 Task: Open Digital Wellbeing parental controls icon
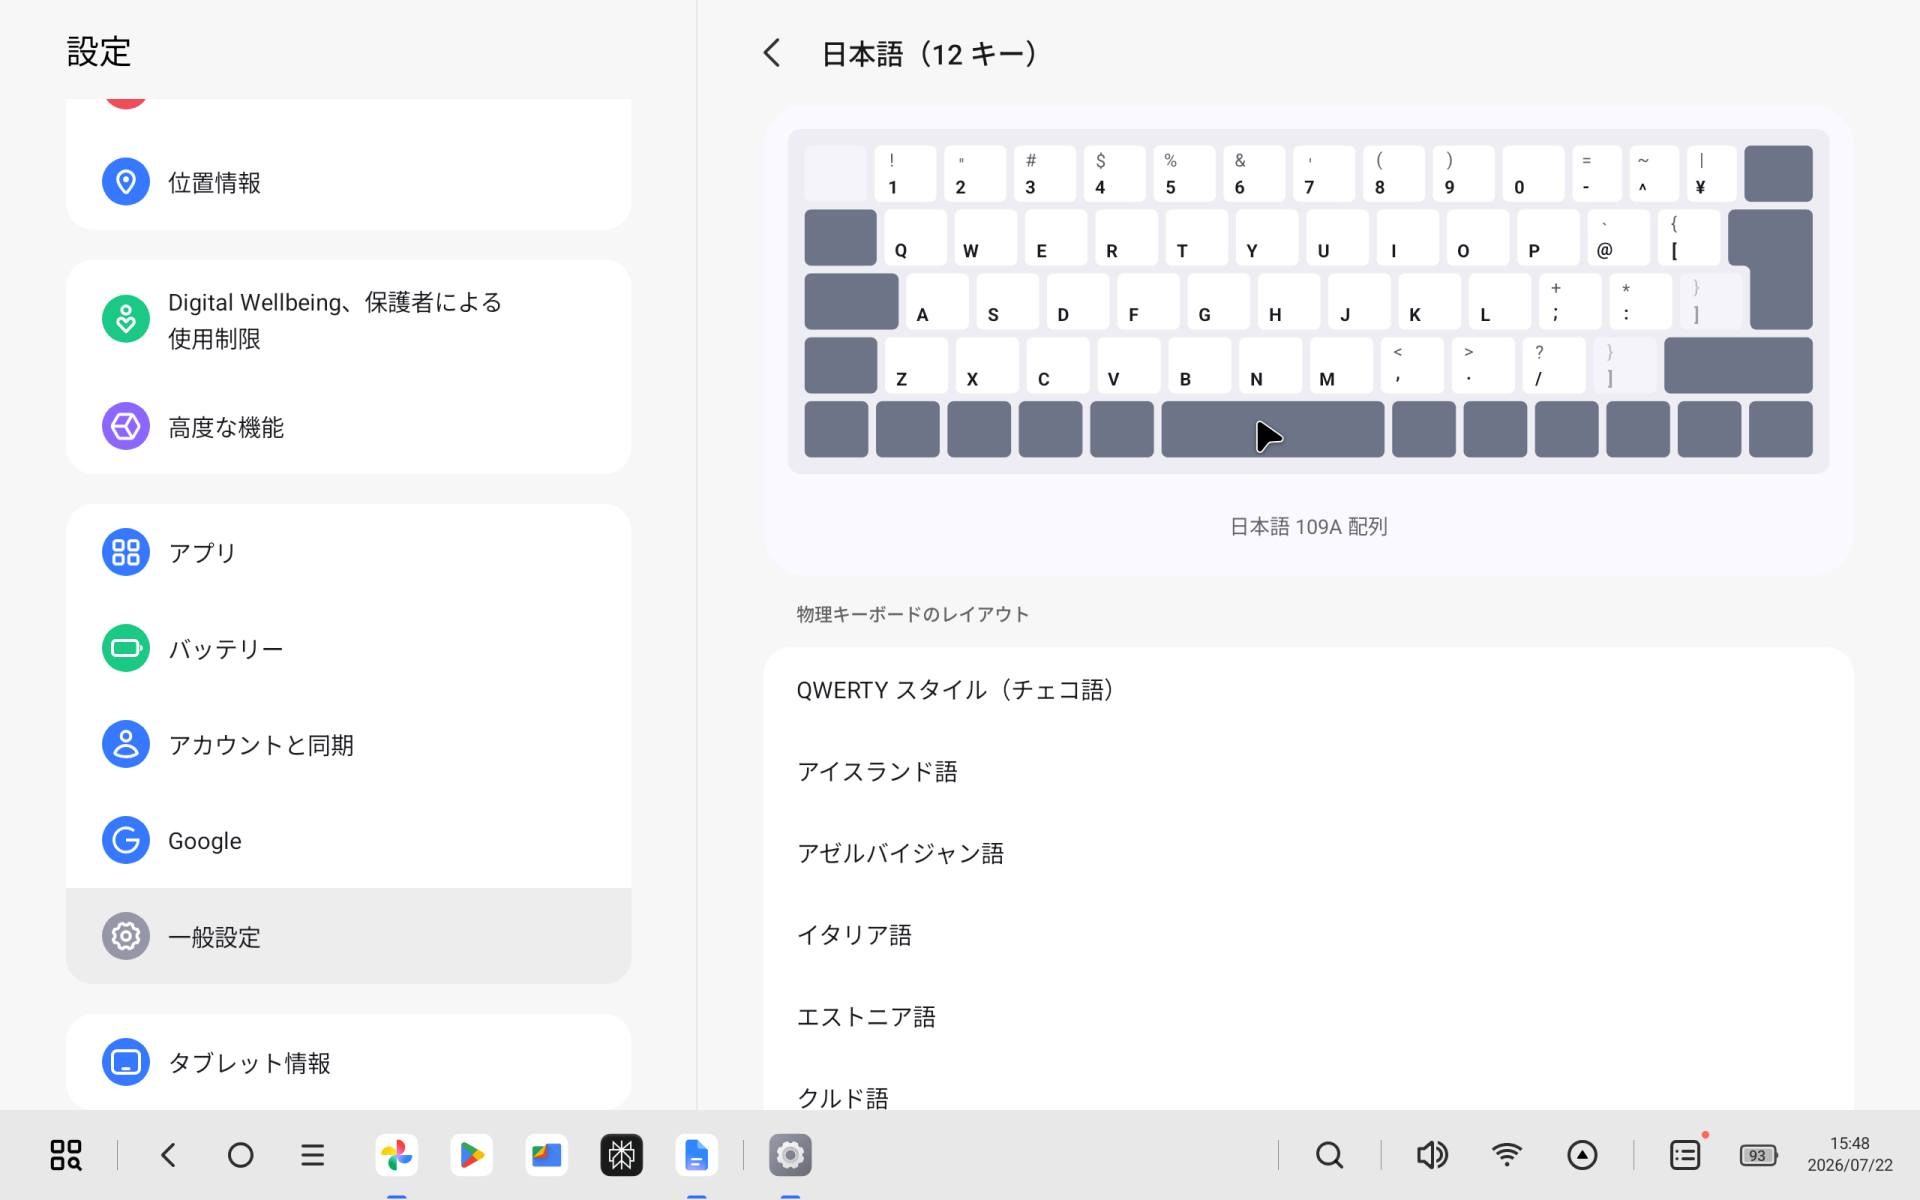coord(125,319)
